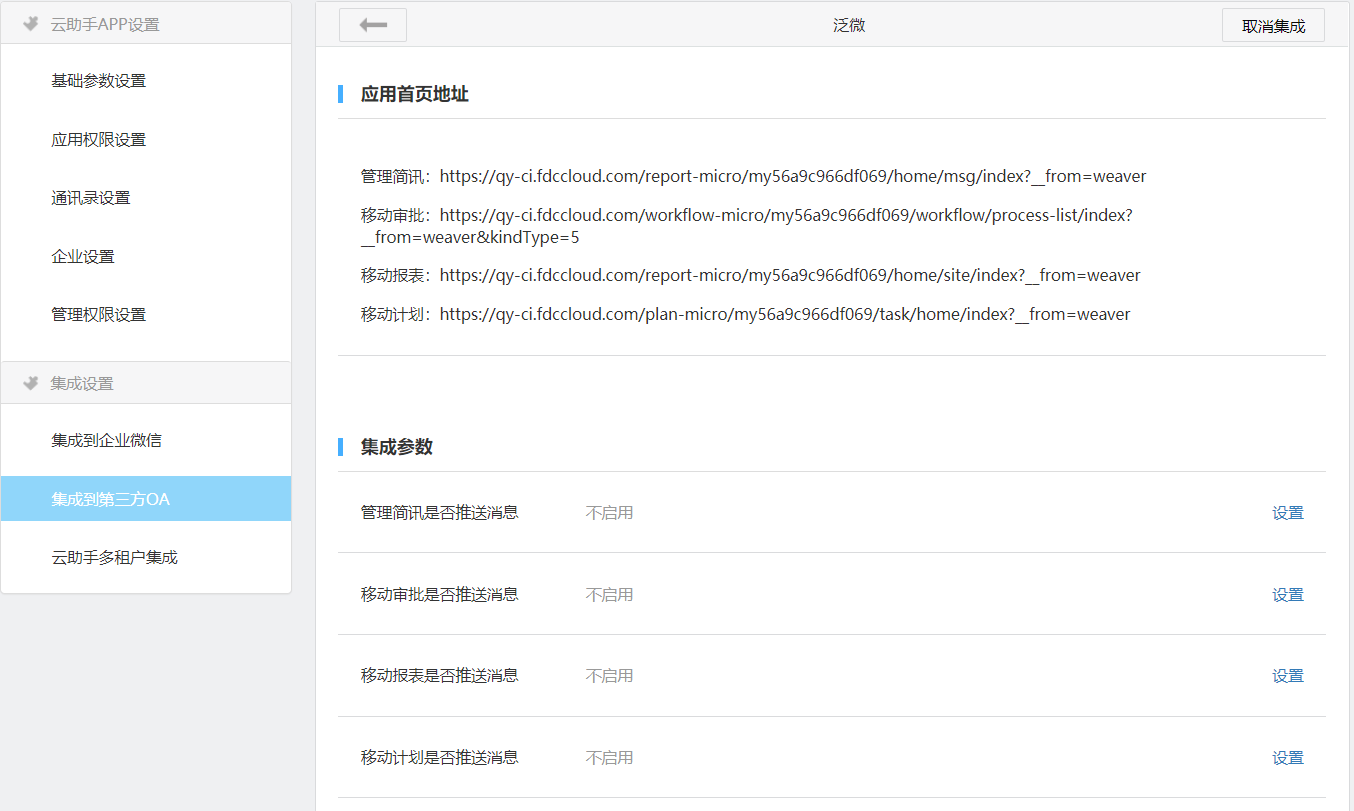
Task: Click the 移动计划是否推送消息 label
Action: point(440,758)
